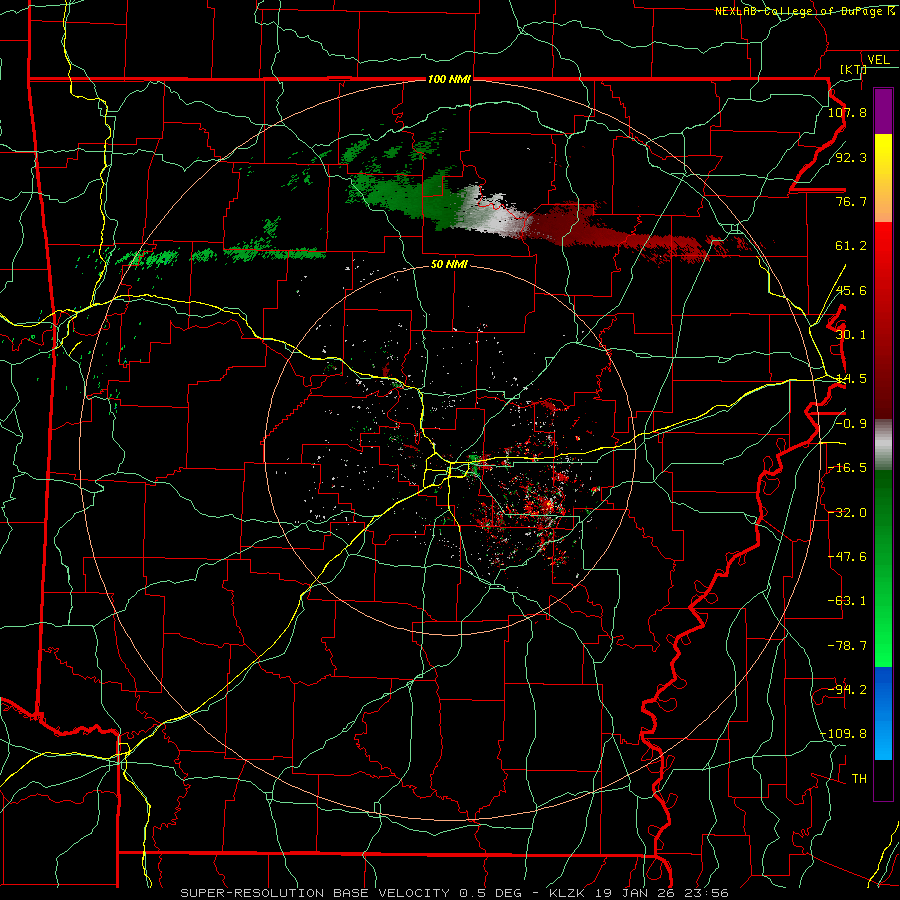Screen dimensions: 900x900
Task: Select the 45.6 velocity scale label
Action: [851, 290]
